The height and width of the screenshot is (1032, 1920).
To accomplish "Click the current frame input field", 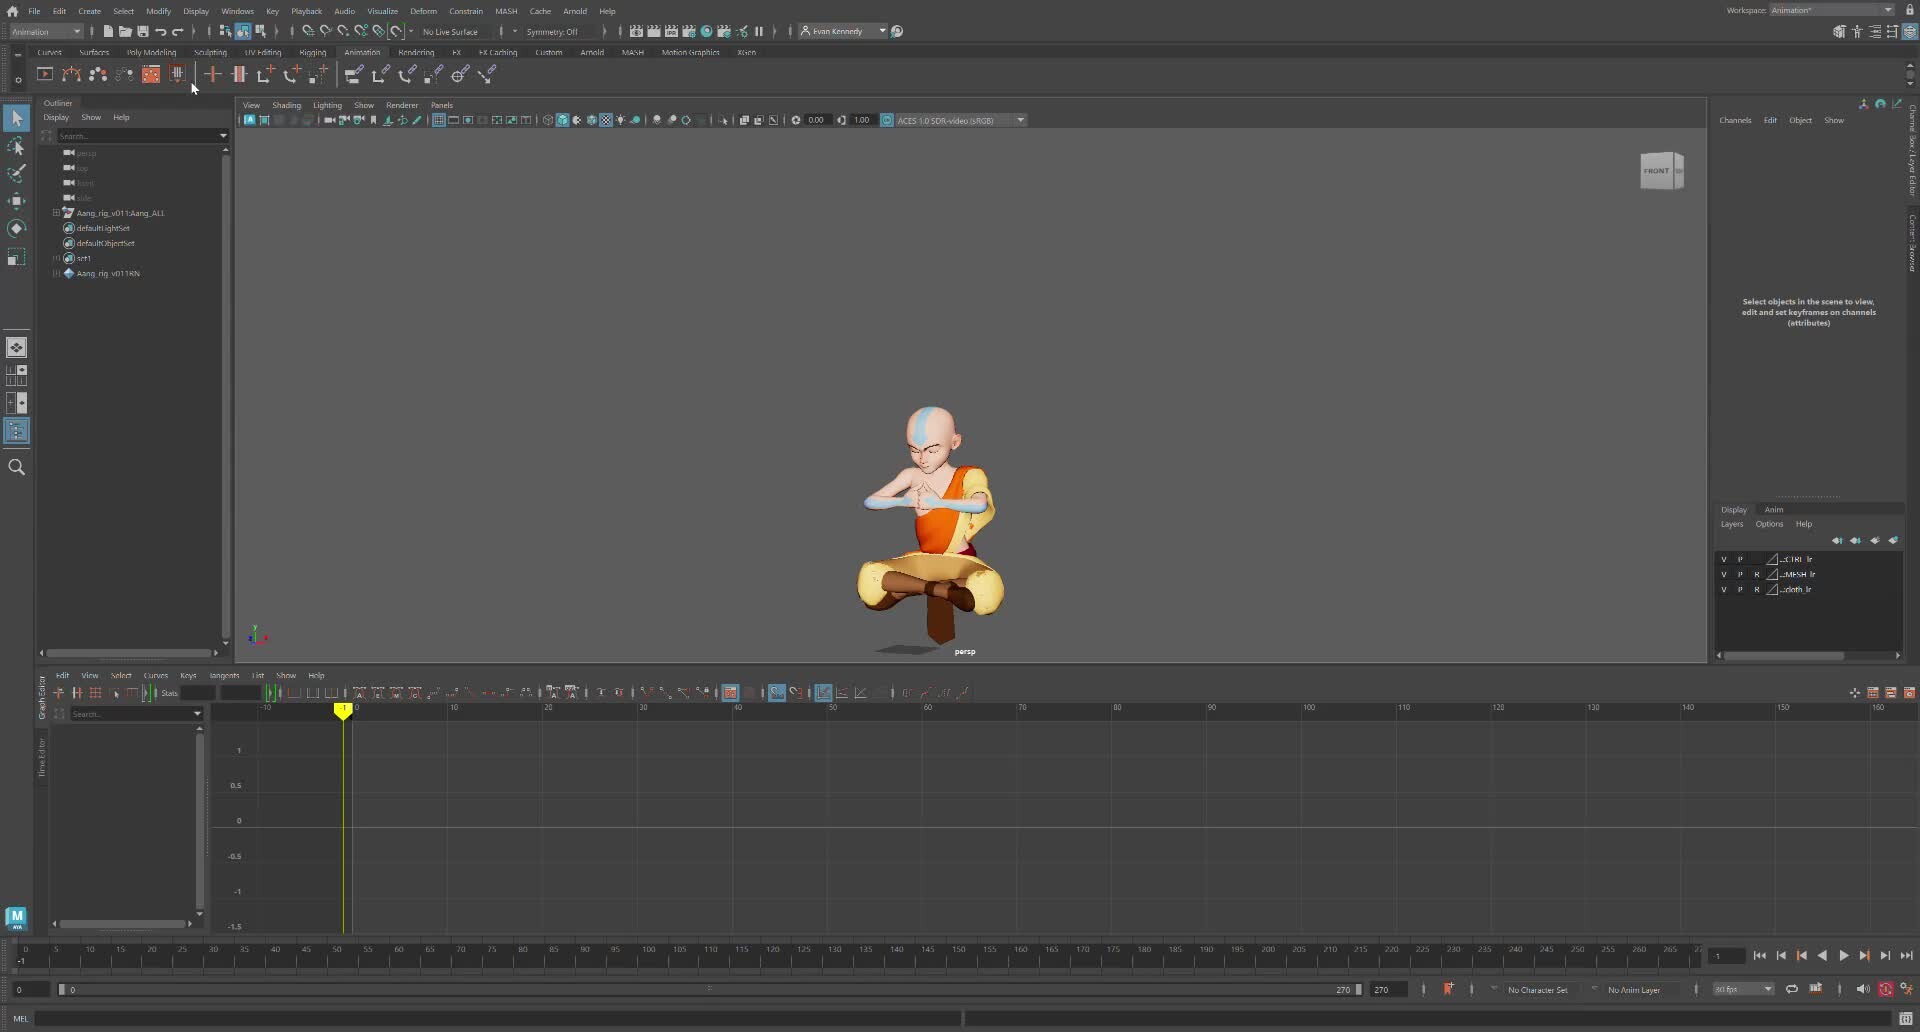I will pyautogui.click(x=1725, y=956).
